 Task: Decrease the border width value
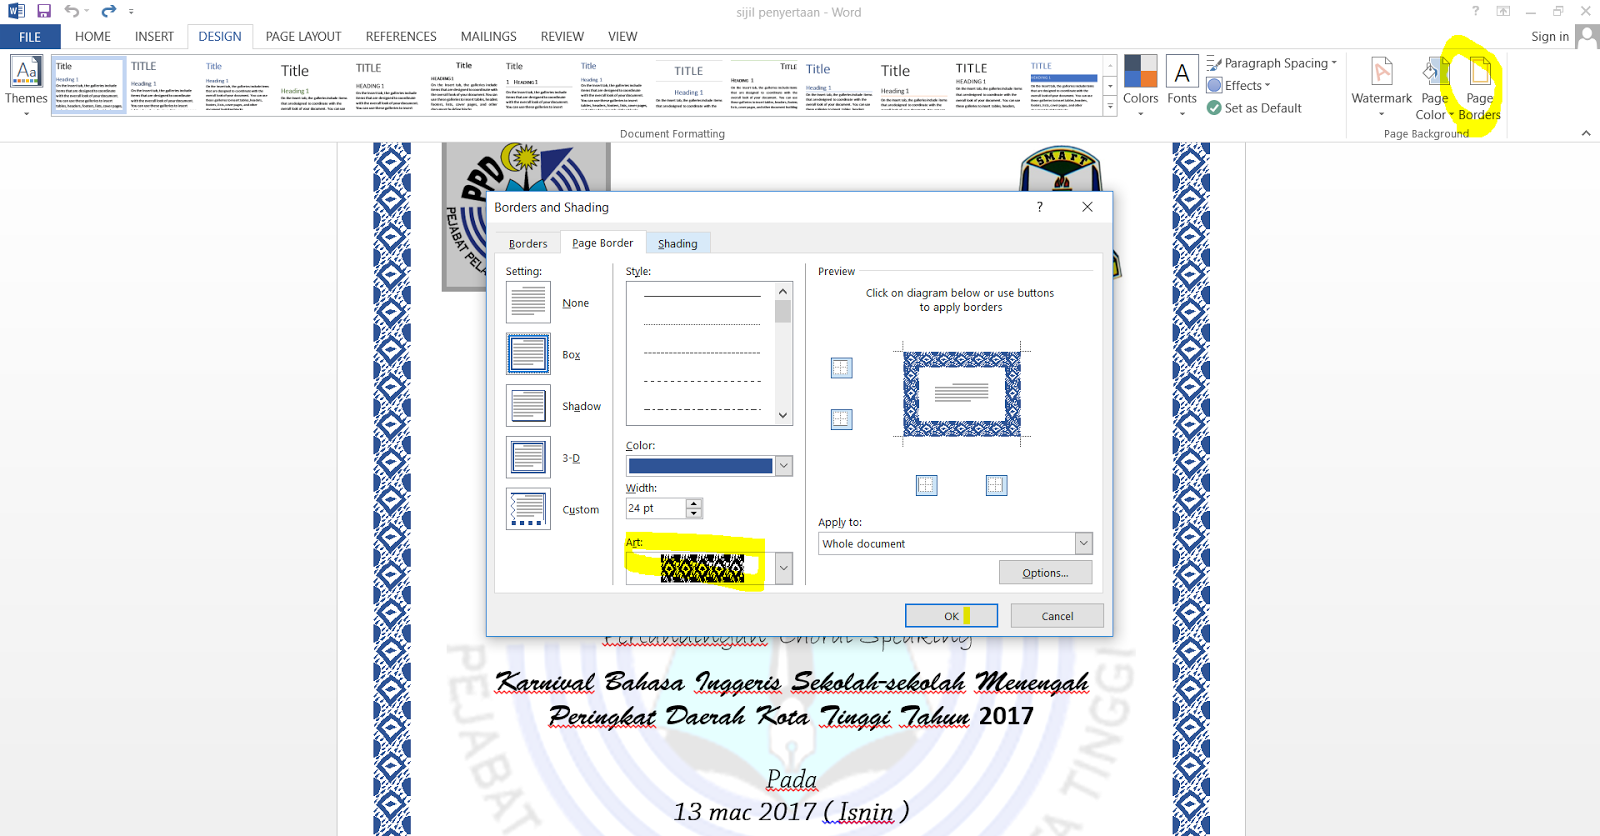695,513
